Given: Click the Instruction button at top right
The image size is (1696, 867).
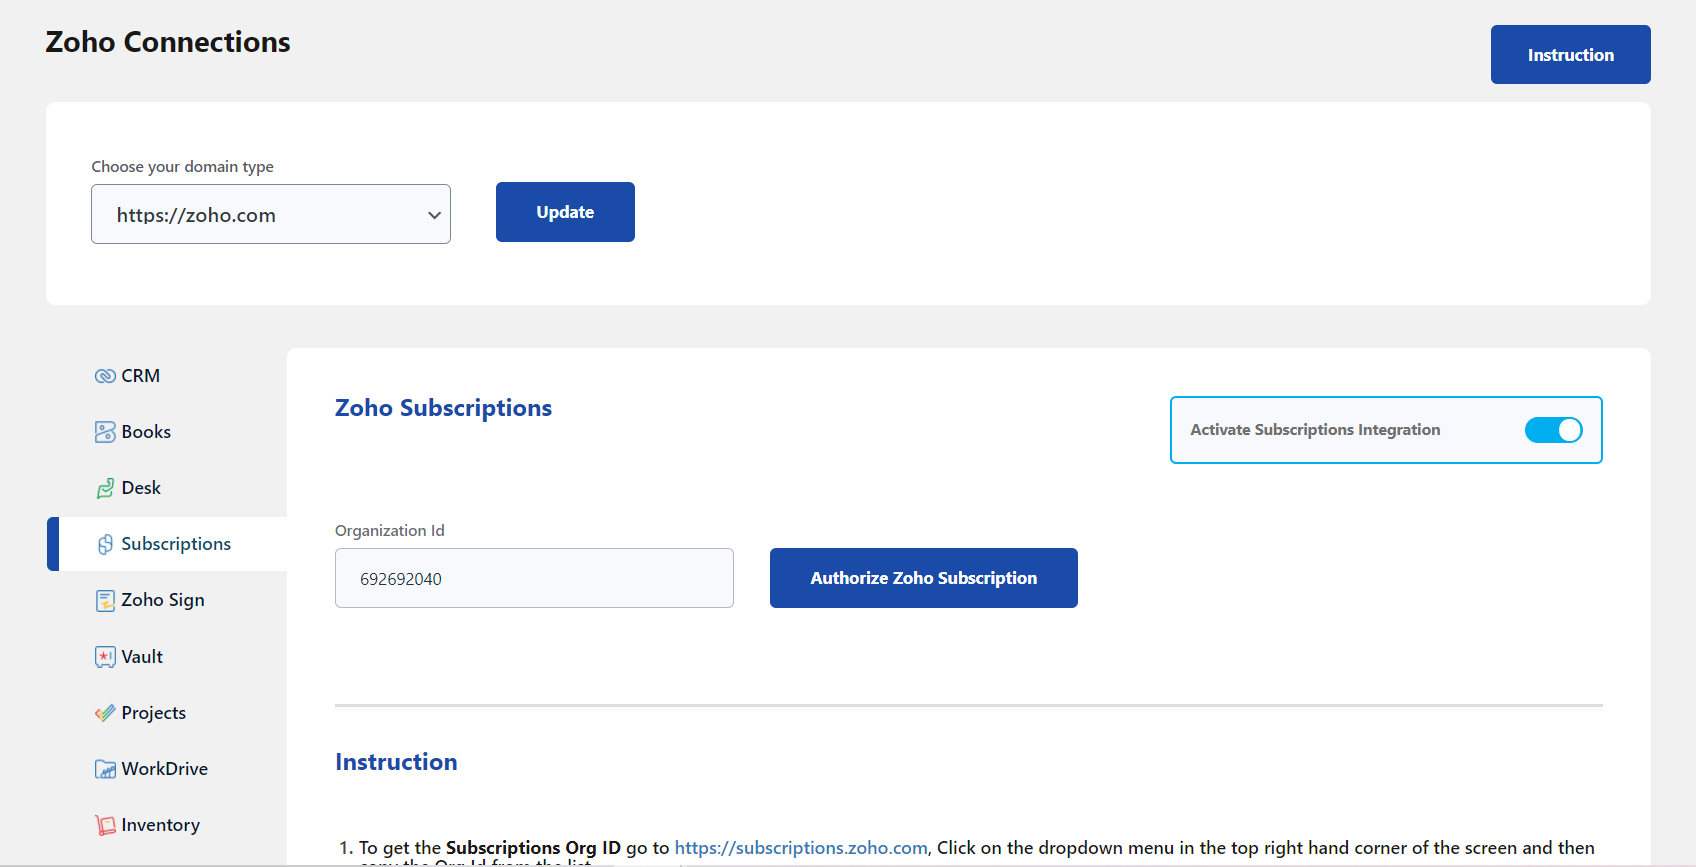Looking at the screenshot, I should [1570, 55].
